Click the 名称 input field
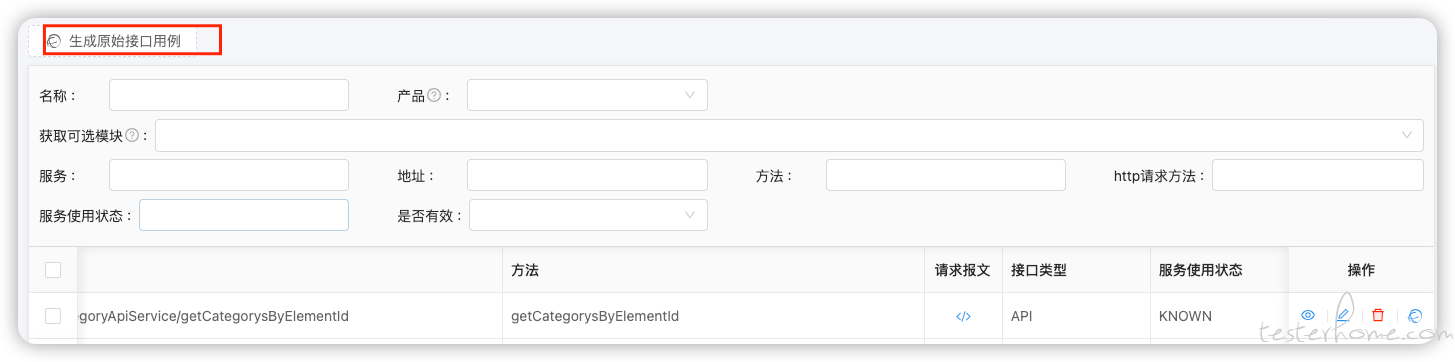The image size is (1455, 362). point(229,95)
